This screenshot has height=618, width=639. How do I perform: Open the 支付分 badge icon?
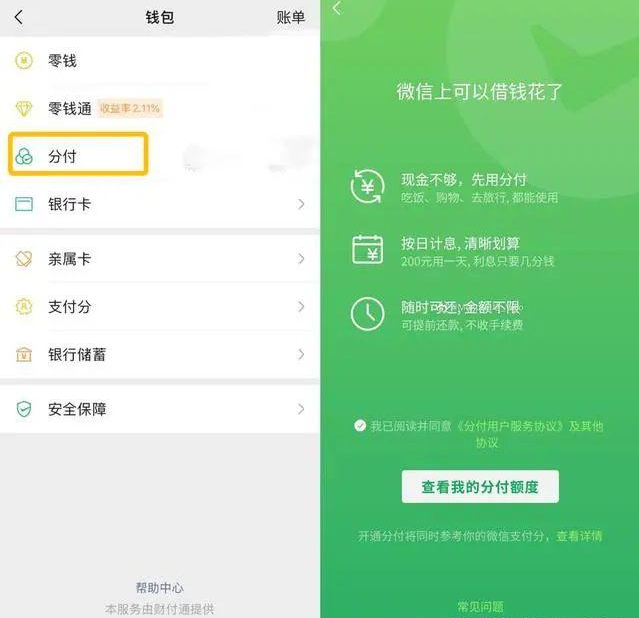coord(24,307)
